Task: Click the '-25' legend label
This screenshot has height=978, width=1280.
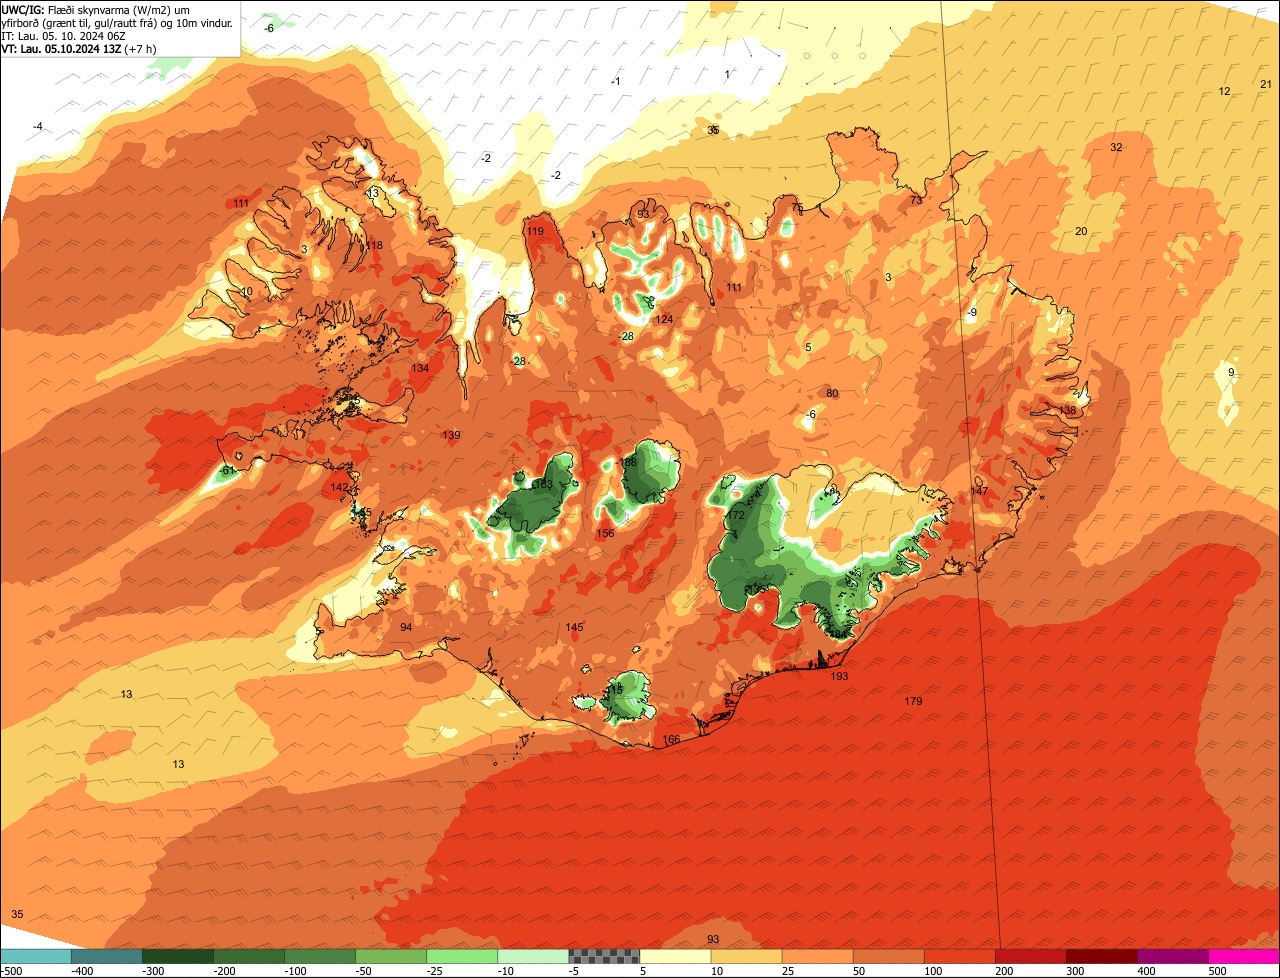Action: click(x=436, y=970)
